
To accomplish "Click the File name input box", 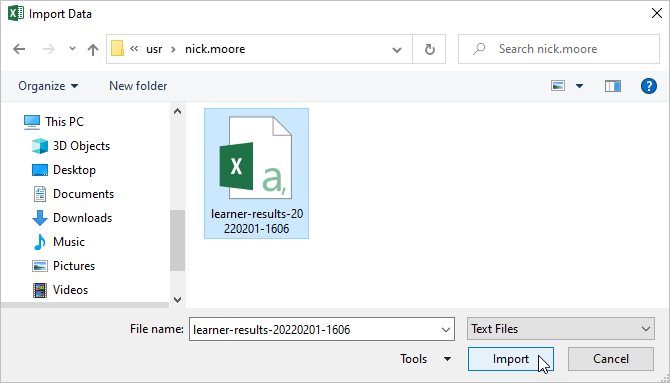I will click(x=322, y=329).
